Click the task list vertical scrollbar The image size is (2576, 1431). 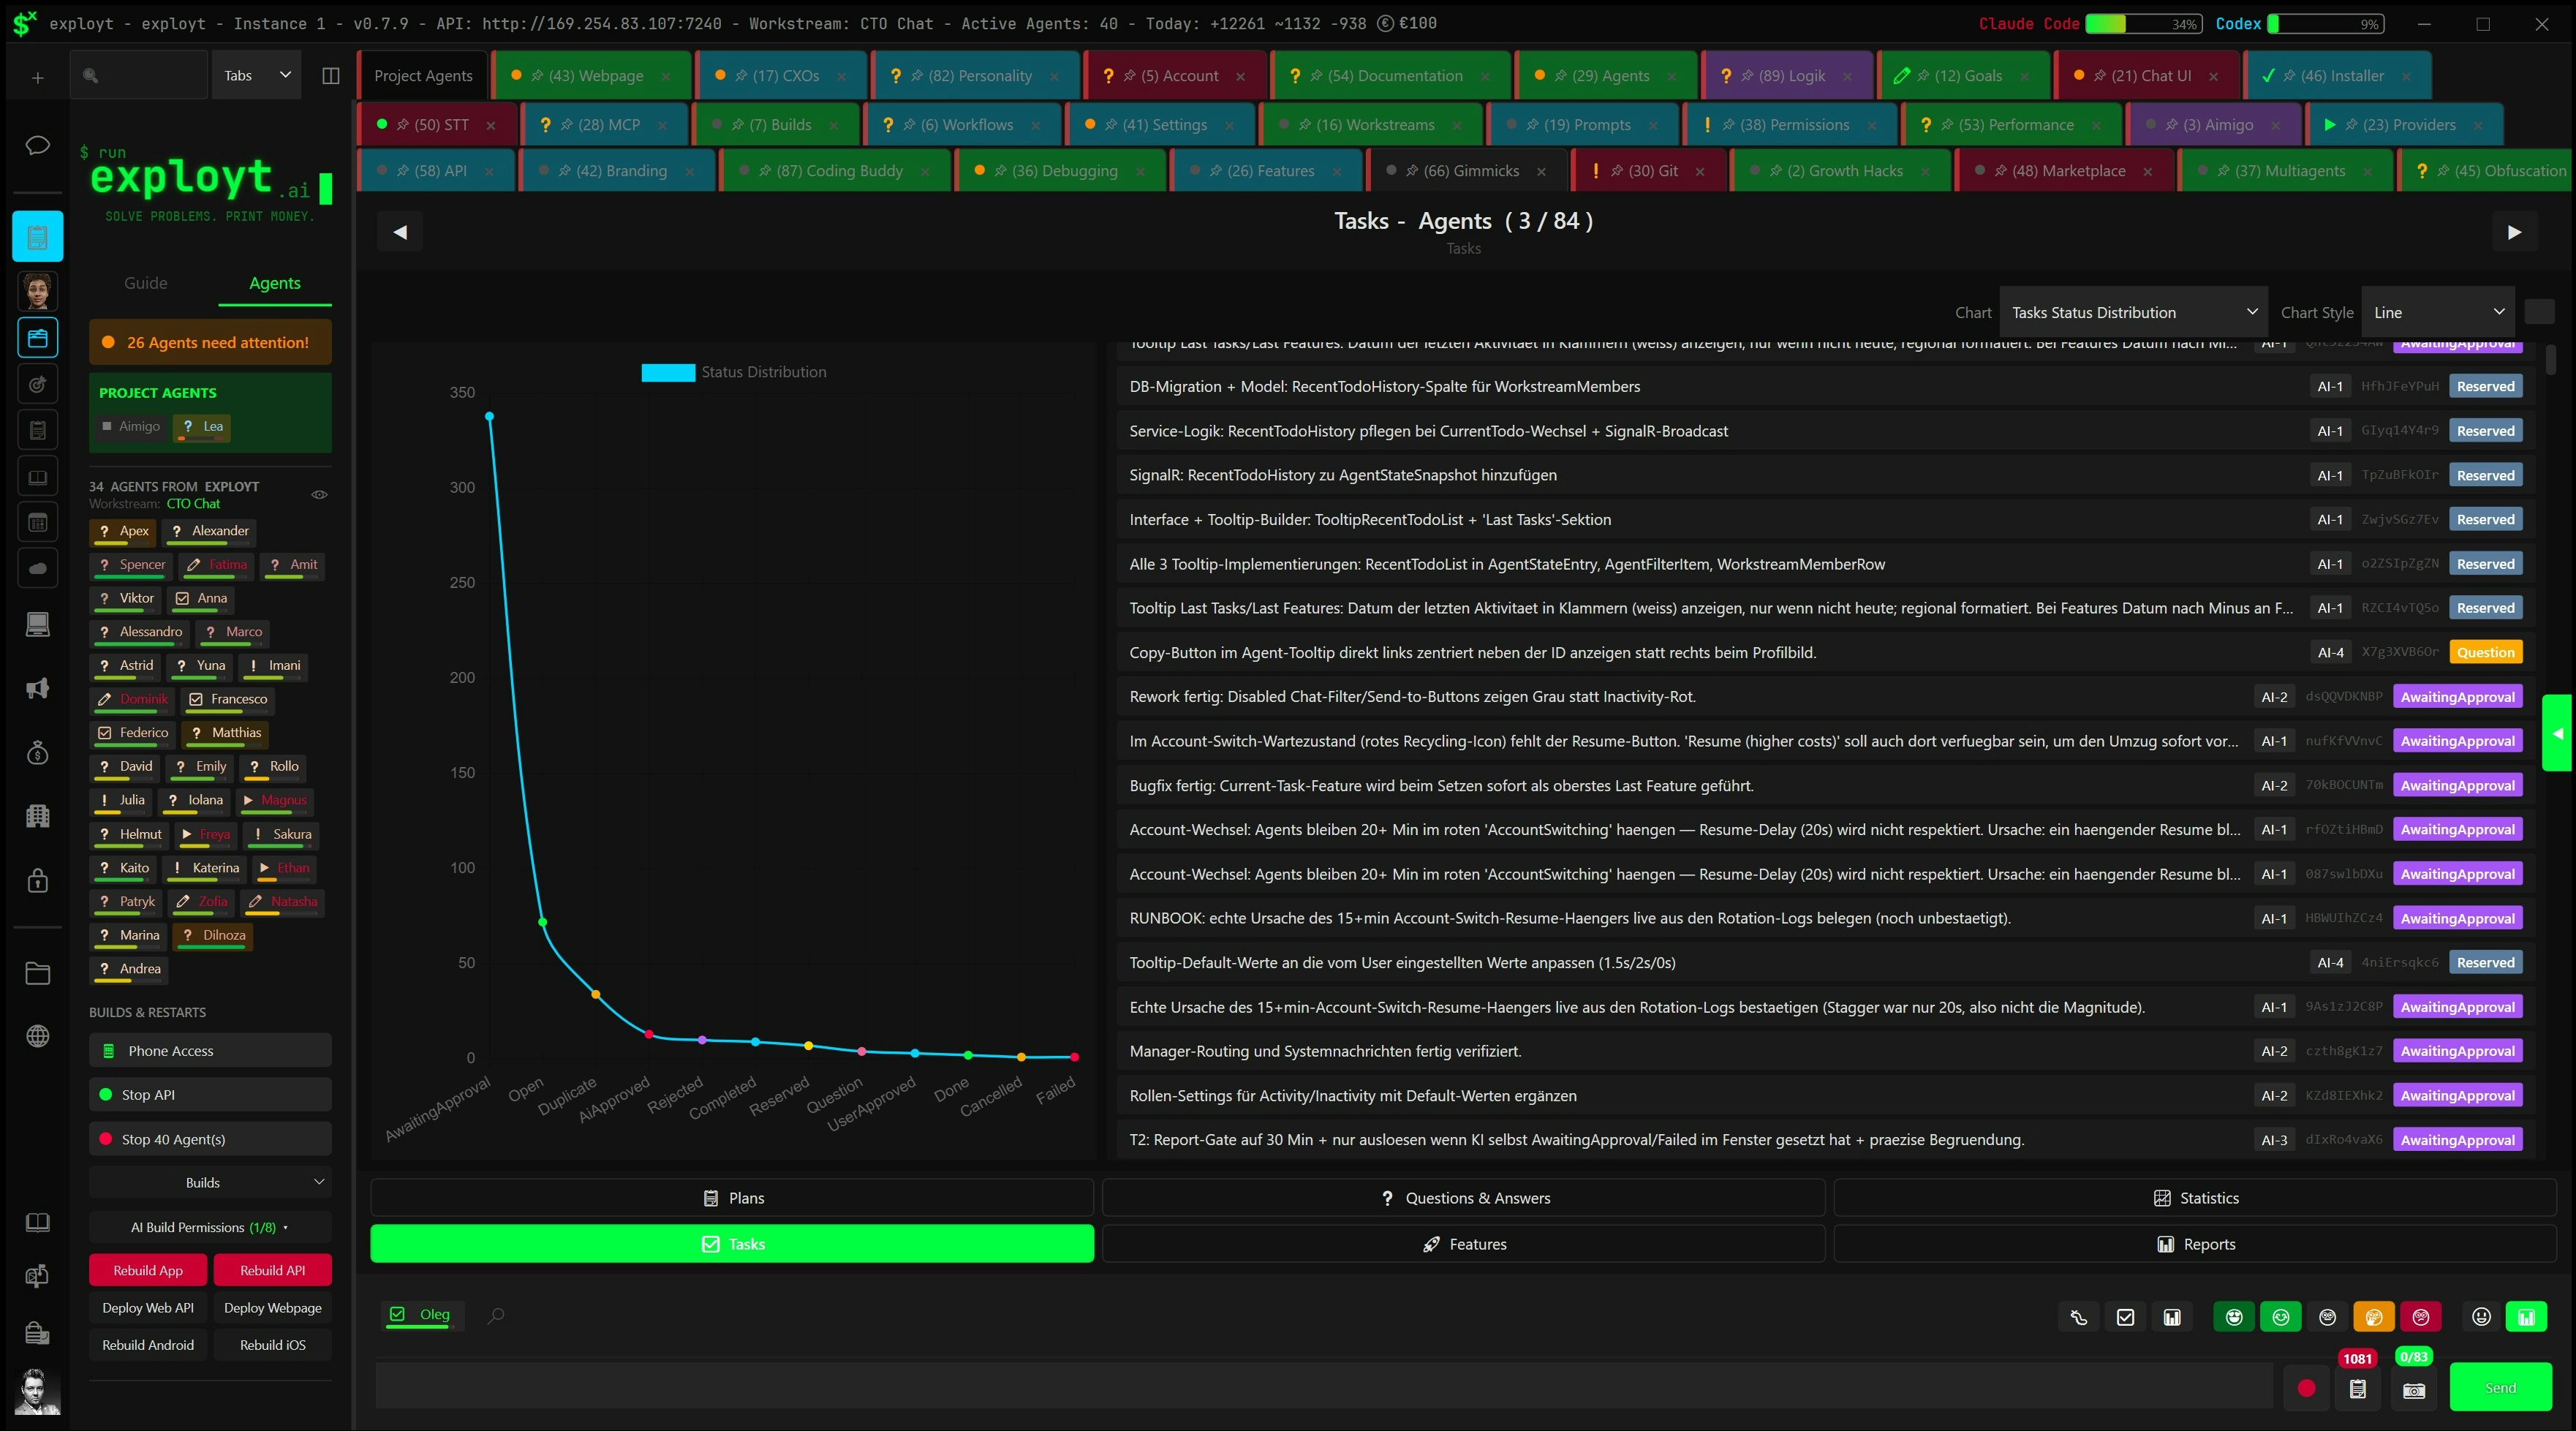[x=2551, y=360]
